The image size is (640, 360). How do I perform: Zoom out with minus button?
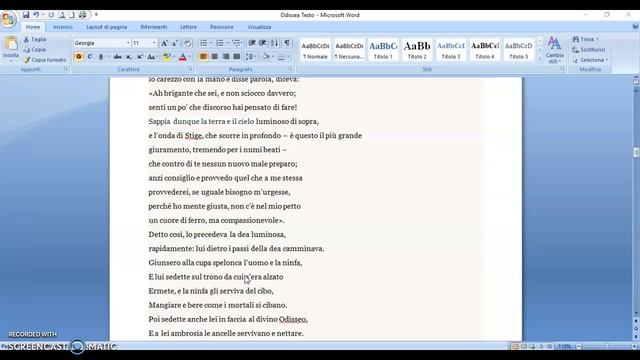tap(578, 347)
